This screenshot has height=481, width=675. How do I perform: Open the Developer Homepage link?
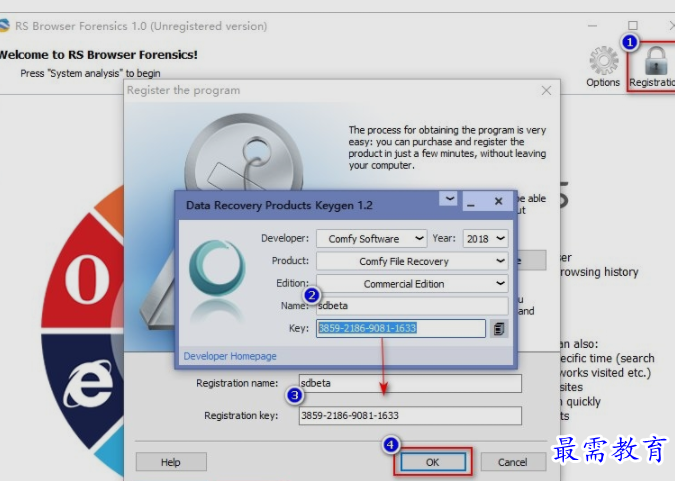230,356
